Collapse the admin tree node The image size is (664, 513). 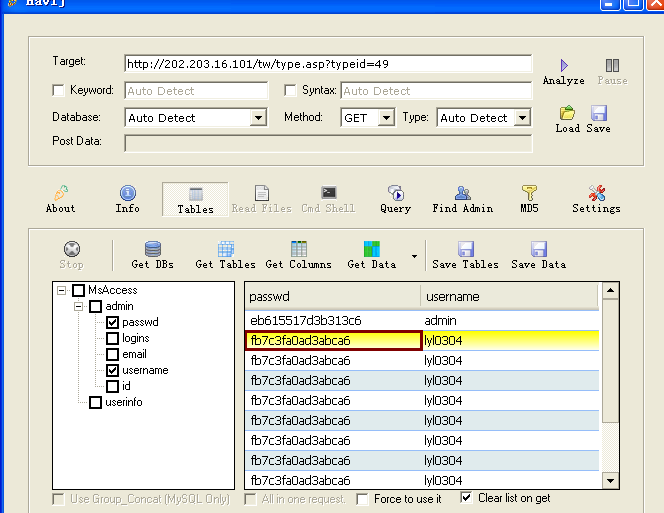click(x=79, y=306)
